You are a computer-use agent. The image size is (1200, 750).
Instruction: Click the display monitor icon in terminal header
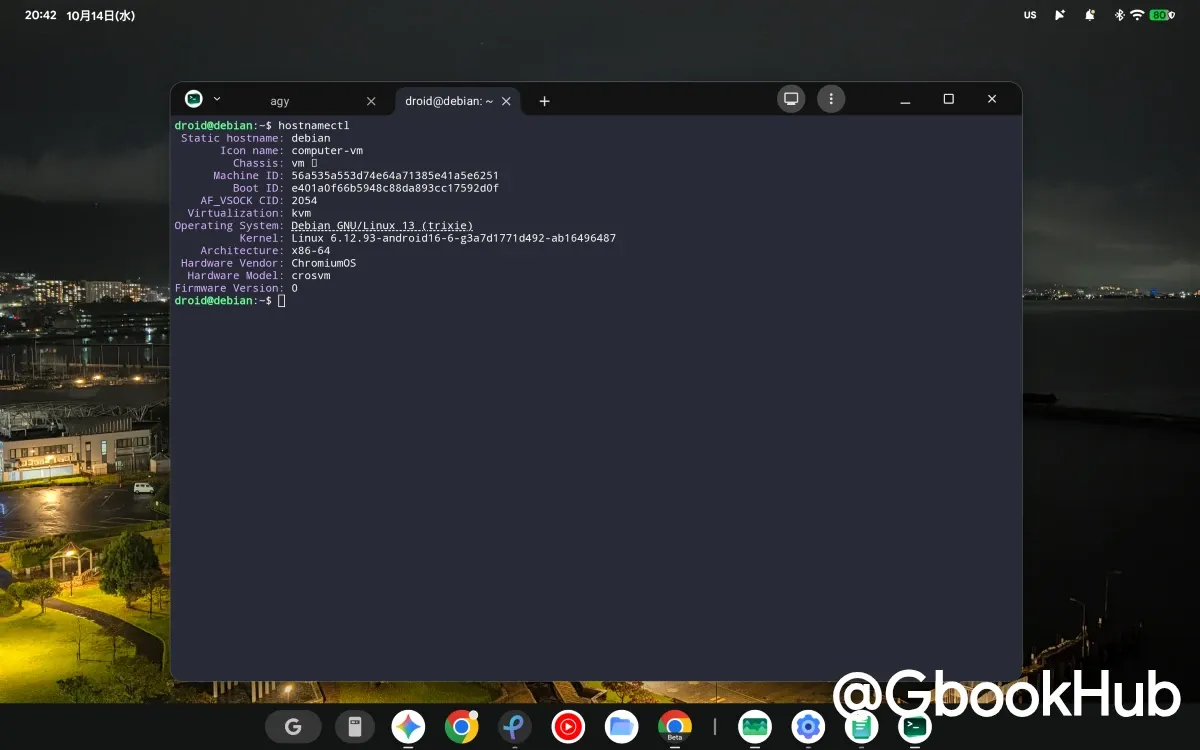pos(791,99)
